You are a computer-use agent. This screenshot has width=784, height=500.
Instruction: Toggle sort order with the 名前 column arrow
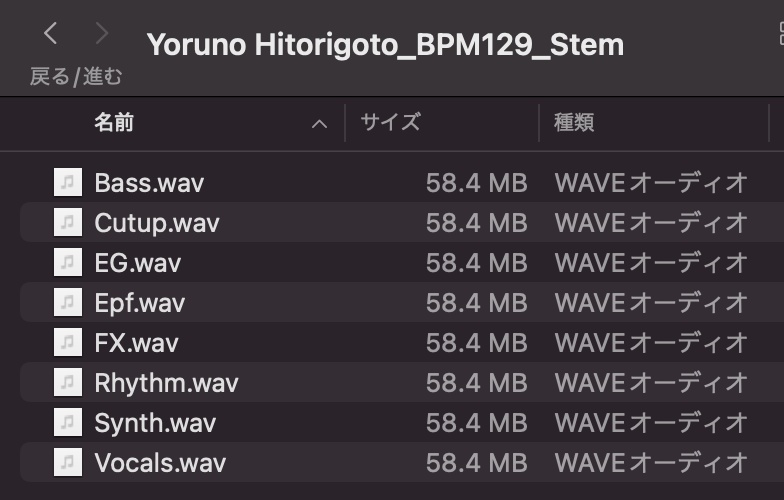(320, 124)
